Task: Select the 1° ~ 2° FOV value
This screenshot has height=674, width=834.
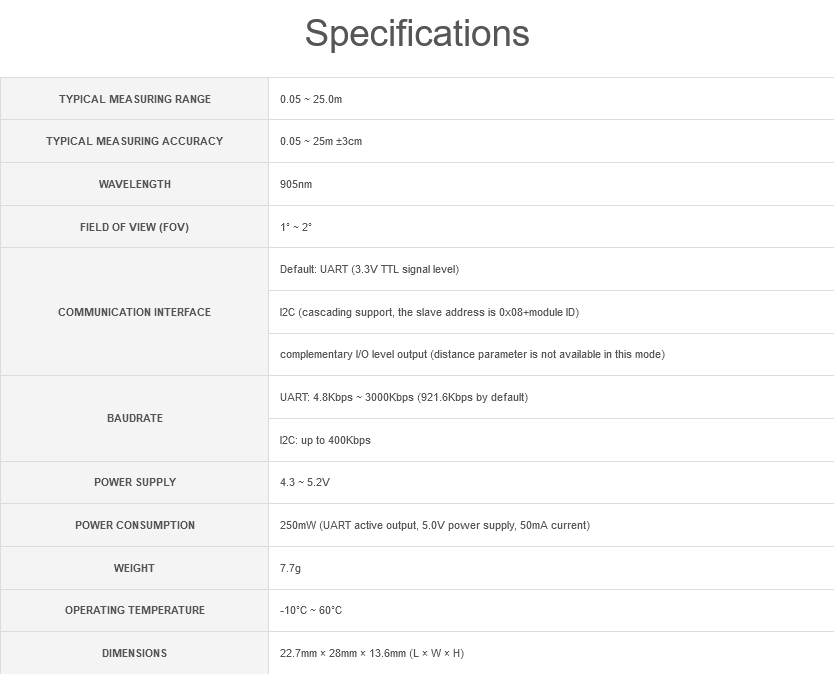Action: click(x=296, y=227)
